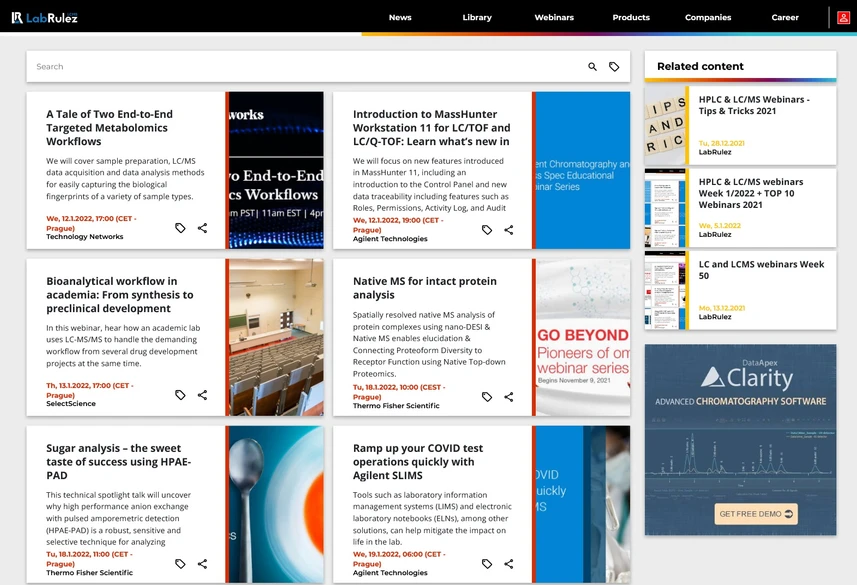Click the search magnifier icon
This screenshot has width=857, height=585.
pos(592,67)
